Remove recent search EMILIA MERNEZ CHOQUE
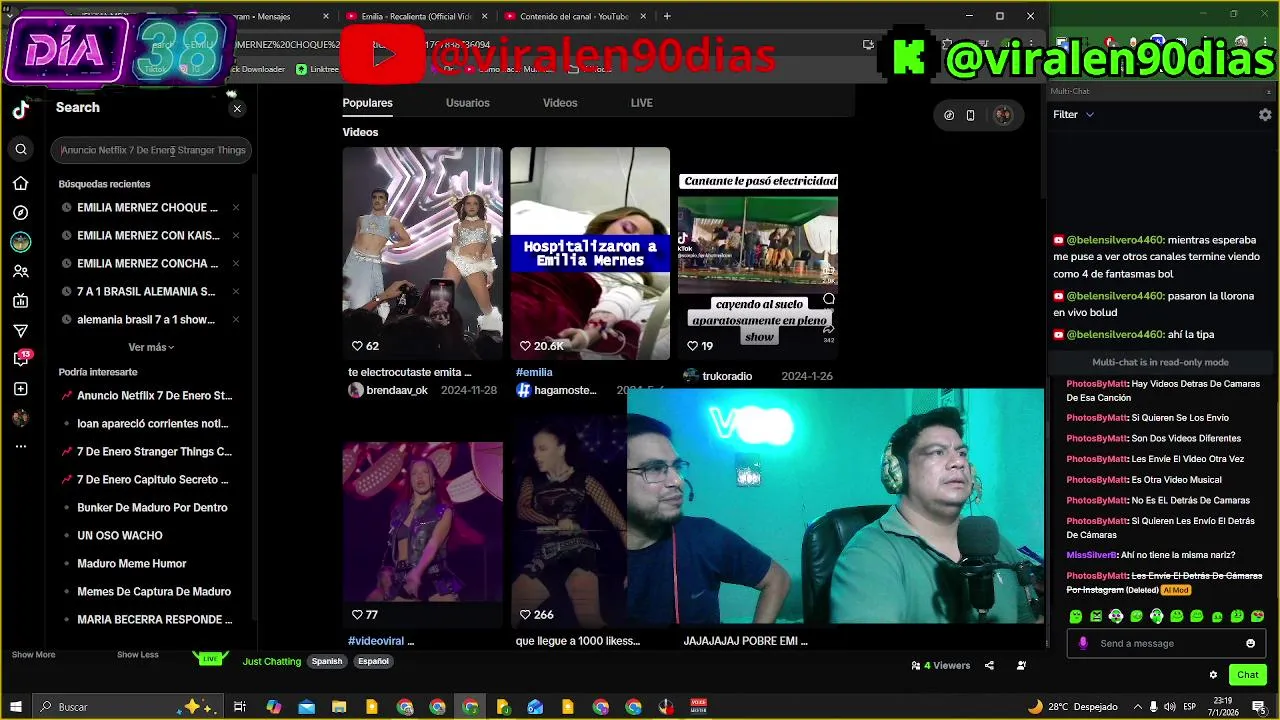The width and height of the screenshot is (1280, 720). (x=236, y=208)
